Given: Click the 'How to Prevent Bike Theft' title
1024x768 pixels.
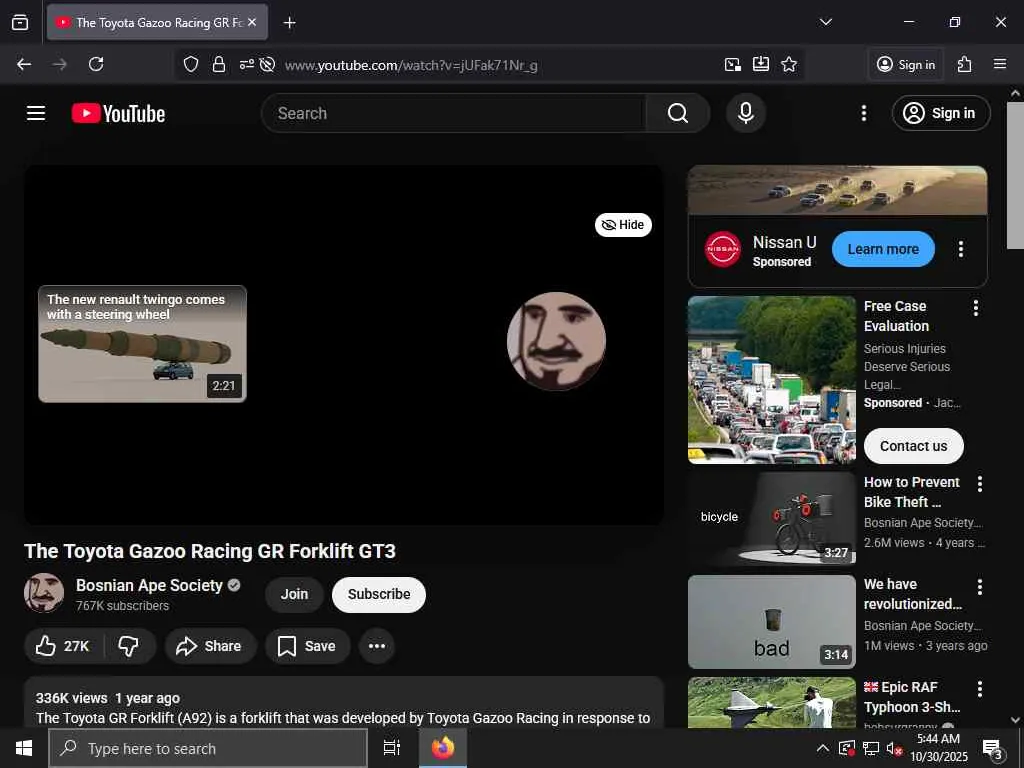Looking at the screenshot, I should [912, 492].
